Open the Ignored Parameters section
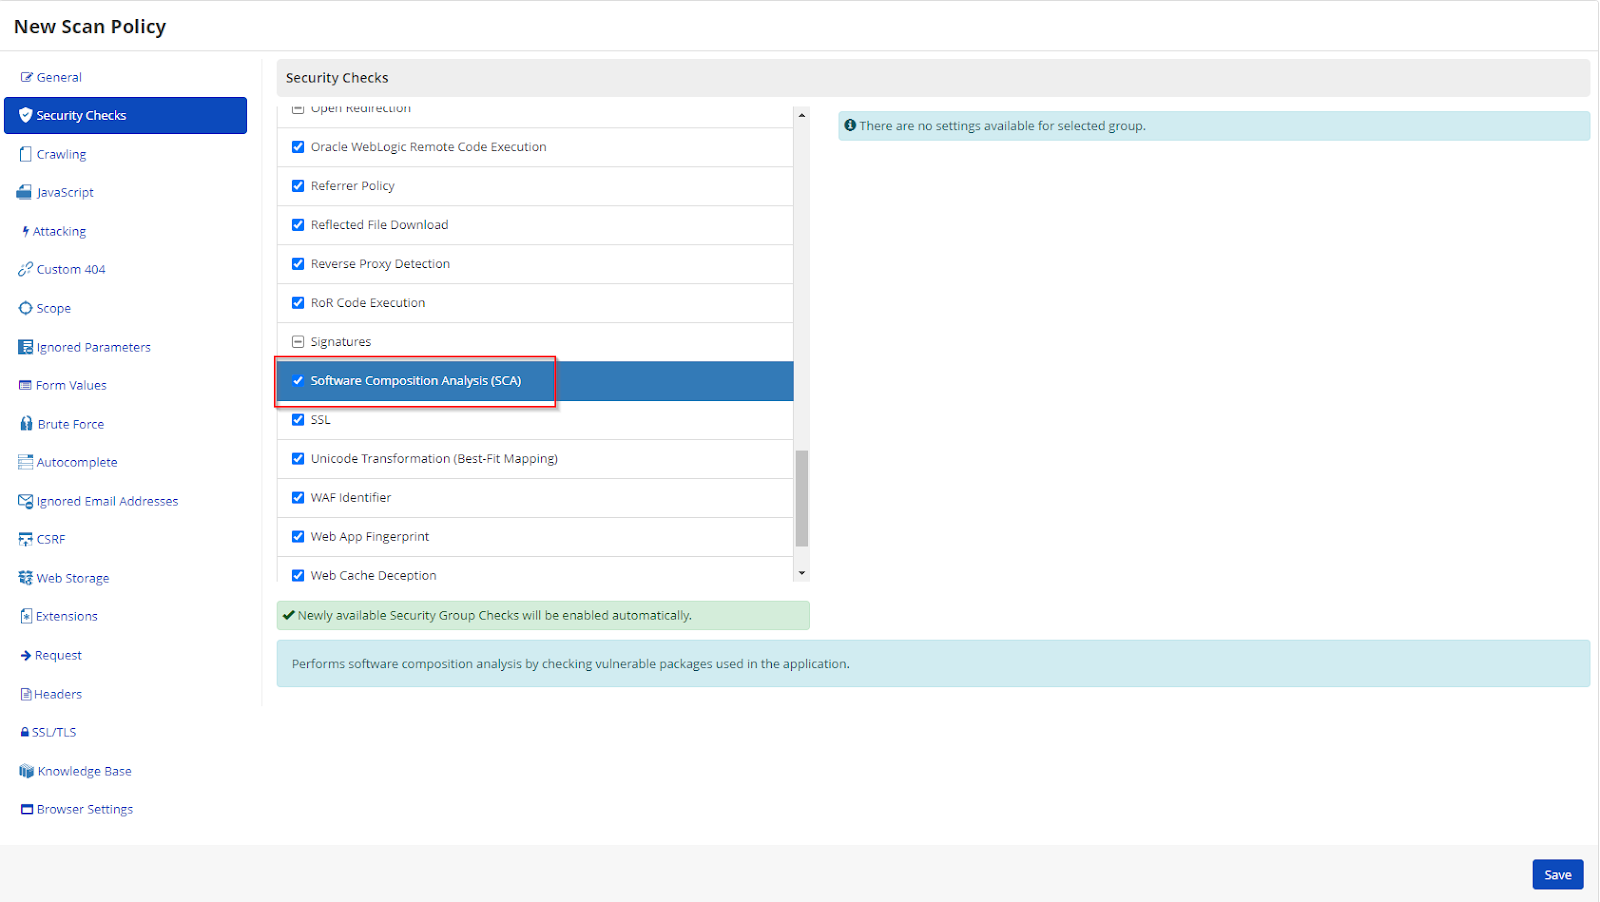The width and height of the screenshot is (1600, 902). coord(94,347)
